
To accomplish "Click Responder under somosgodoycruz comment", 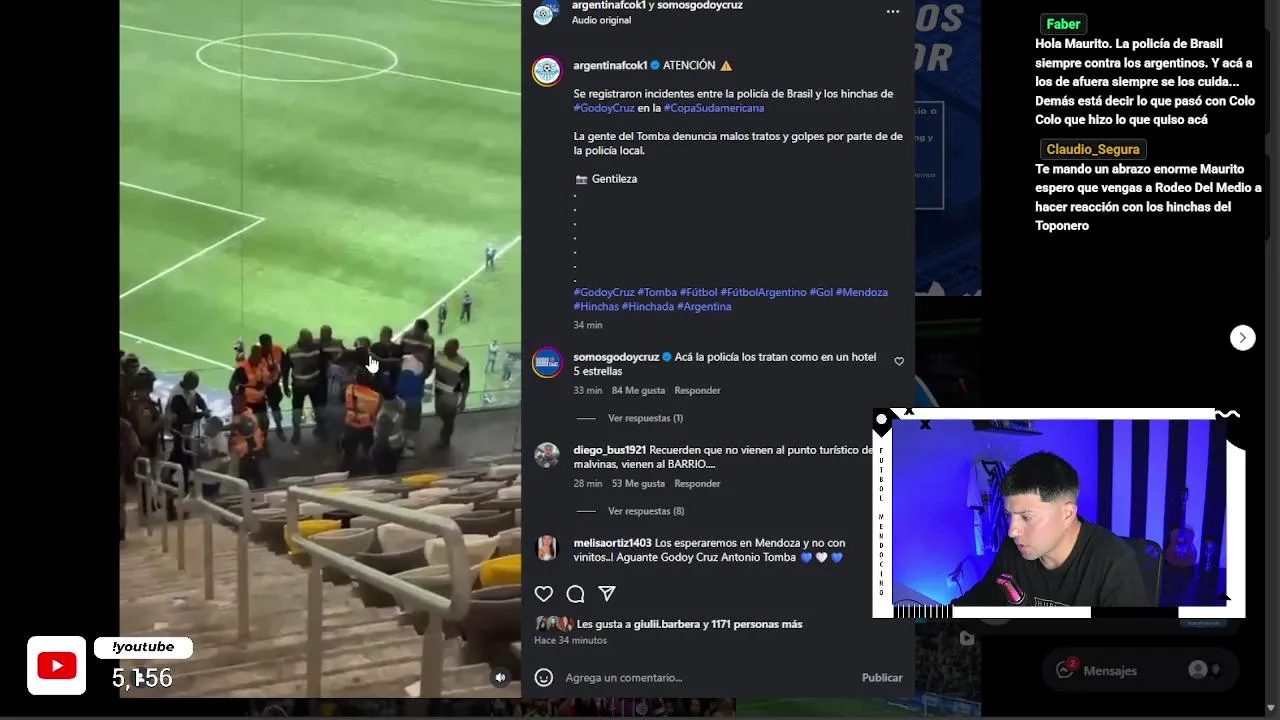I will coord(697,390).
